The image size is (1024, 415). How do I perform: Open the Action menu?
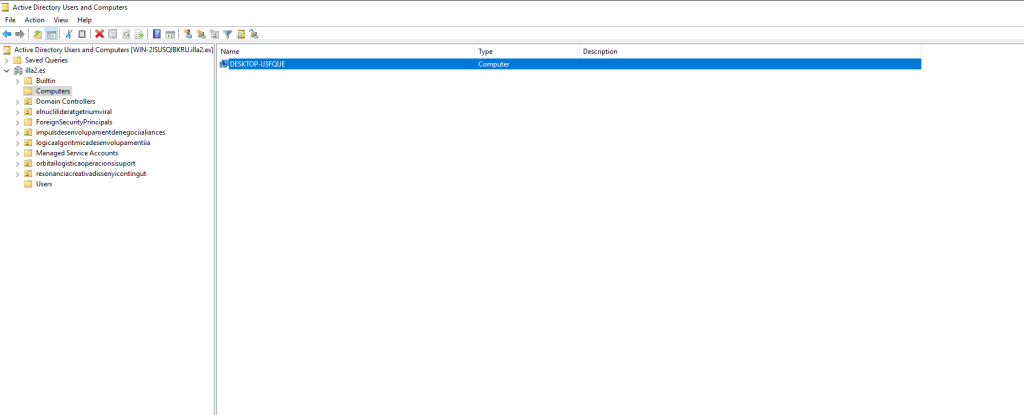35,20
